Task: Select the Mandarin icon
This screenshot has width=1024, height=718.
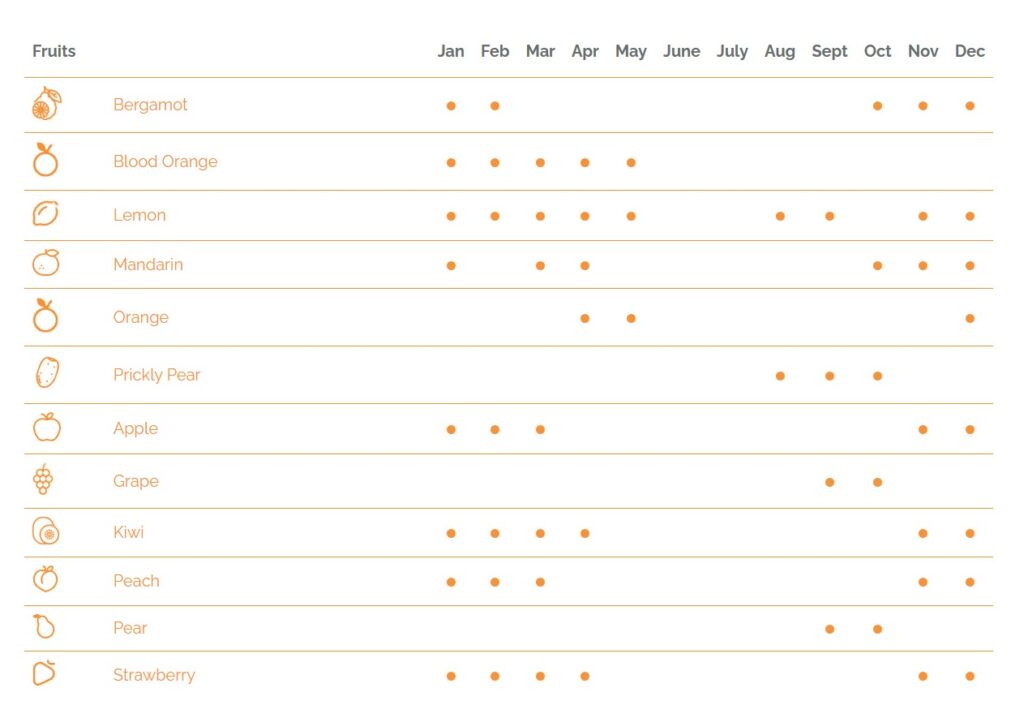Action: coord(46,263)
